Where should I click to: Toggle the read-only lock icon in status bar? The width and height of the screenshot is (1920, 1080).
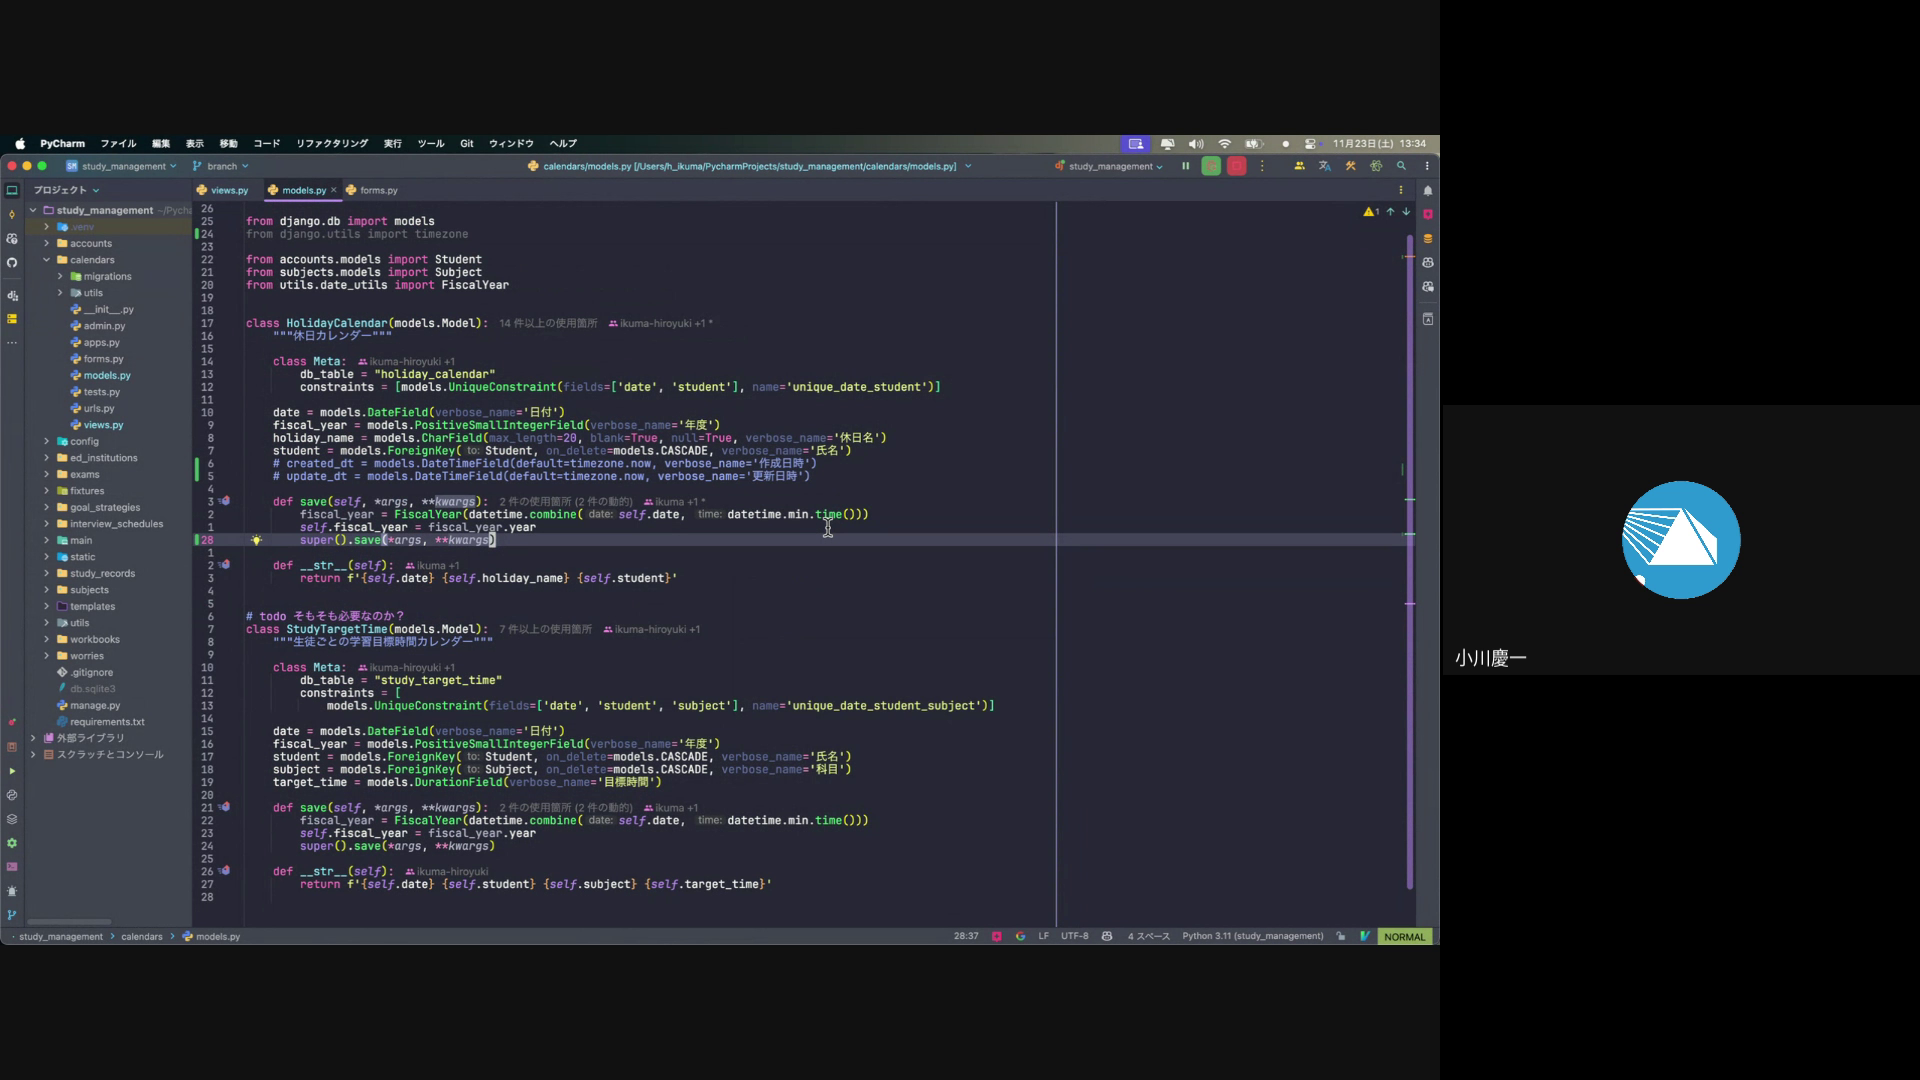(1340, 937)
